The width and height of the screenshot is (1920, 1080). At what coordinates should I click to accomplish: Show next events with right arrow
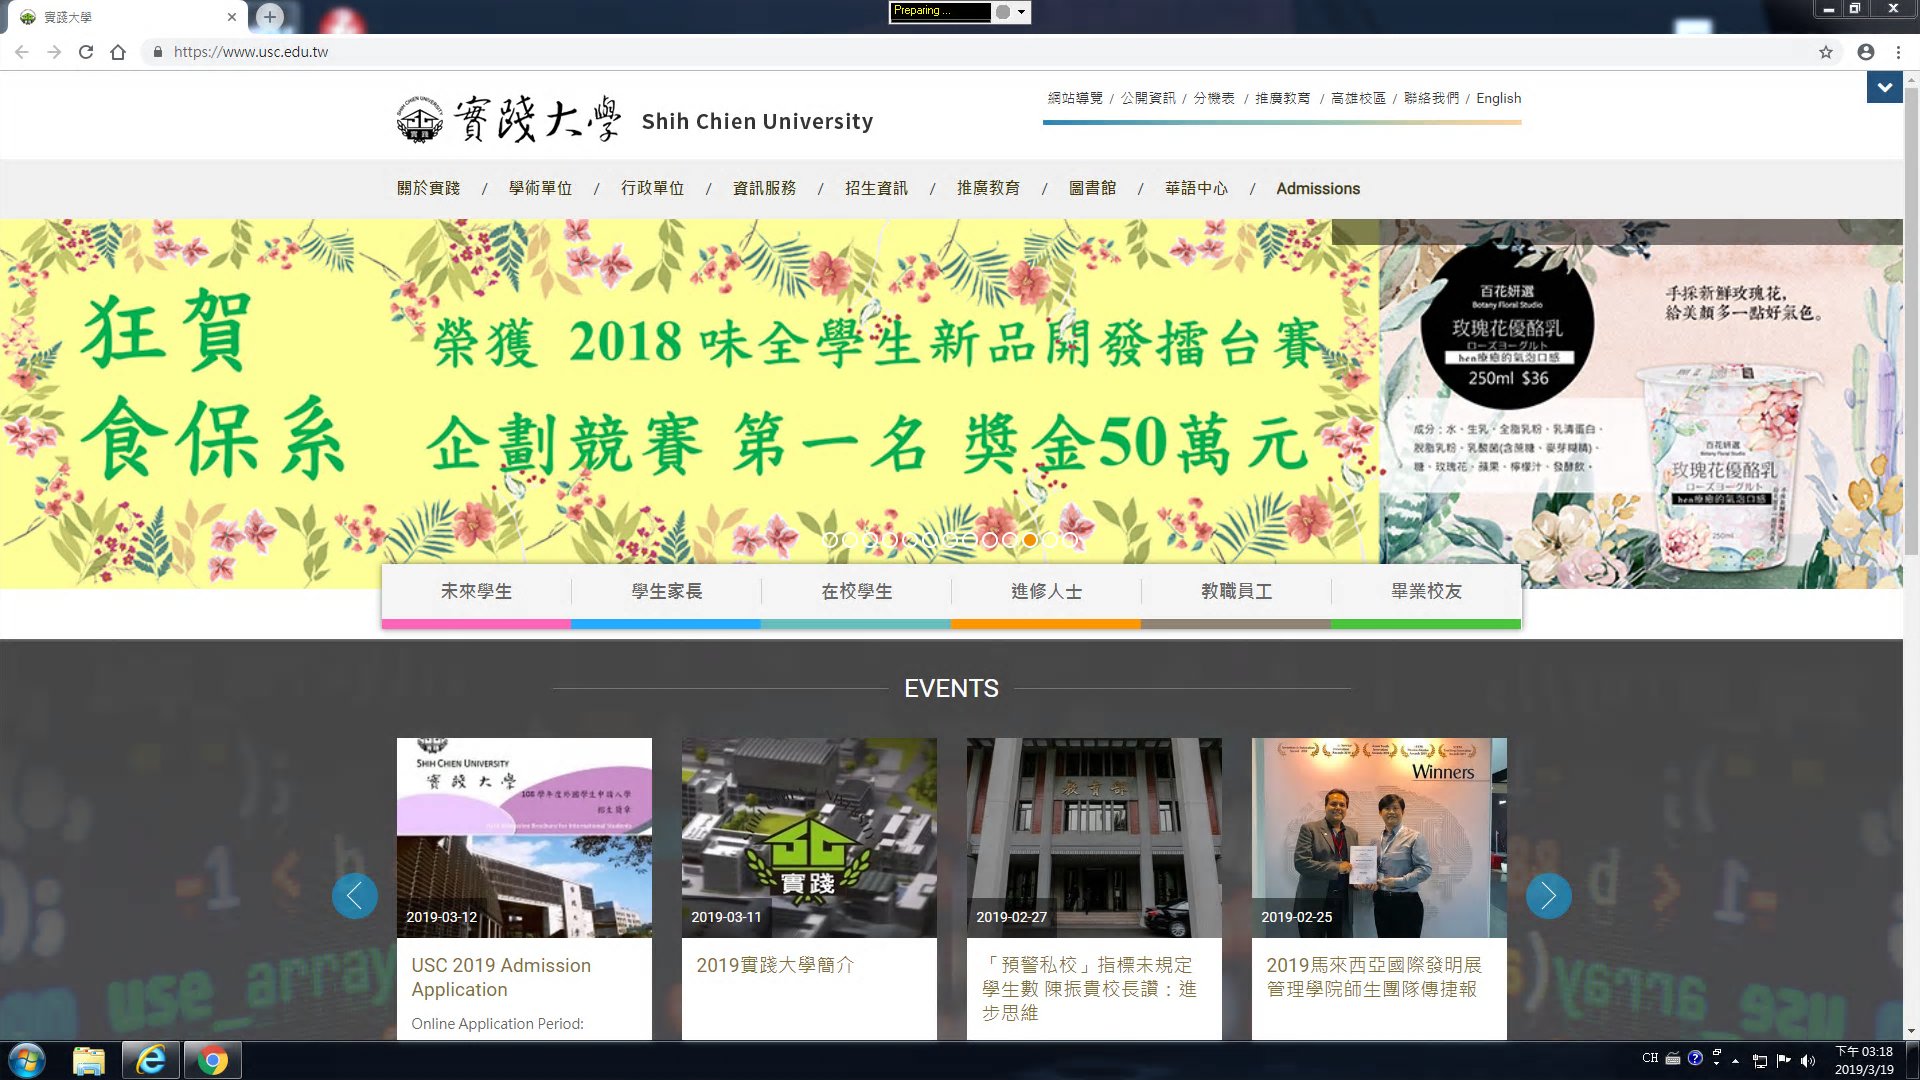click(1548, 896)
